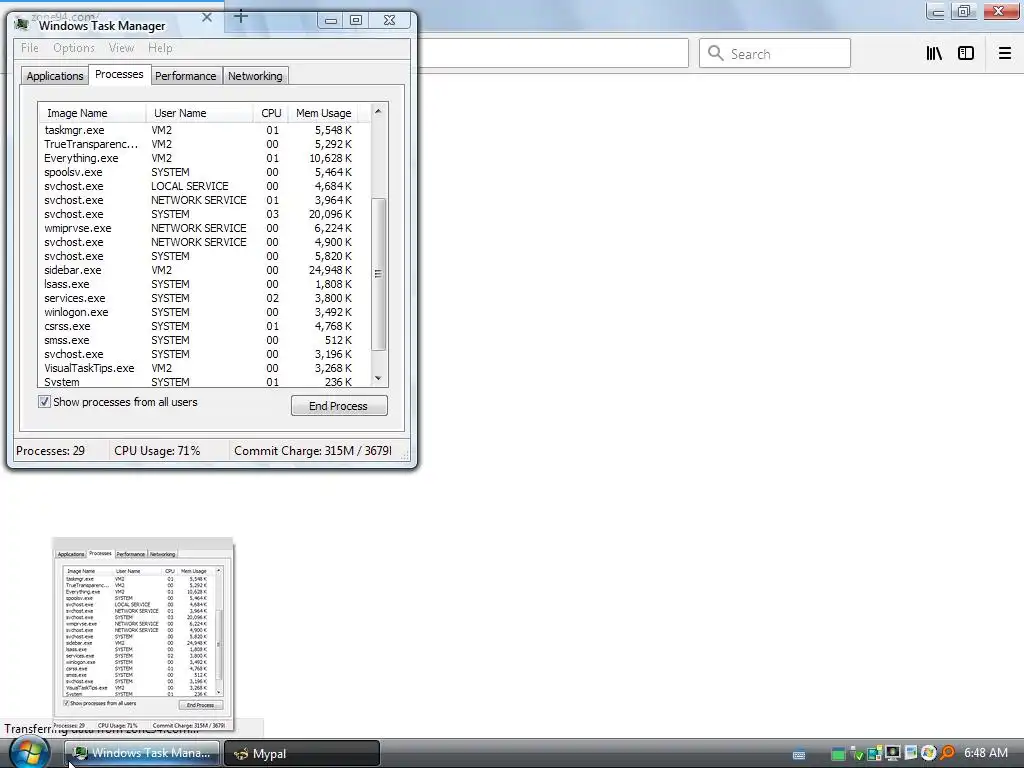Screen dimensions: 1024x768
Task: Sort by the CPU column header
Action: point(270,113)
